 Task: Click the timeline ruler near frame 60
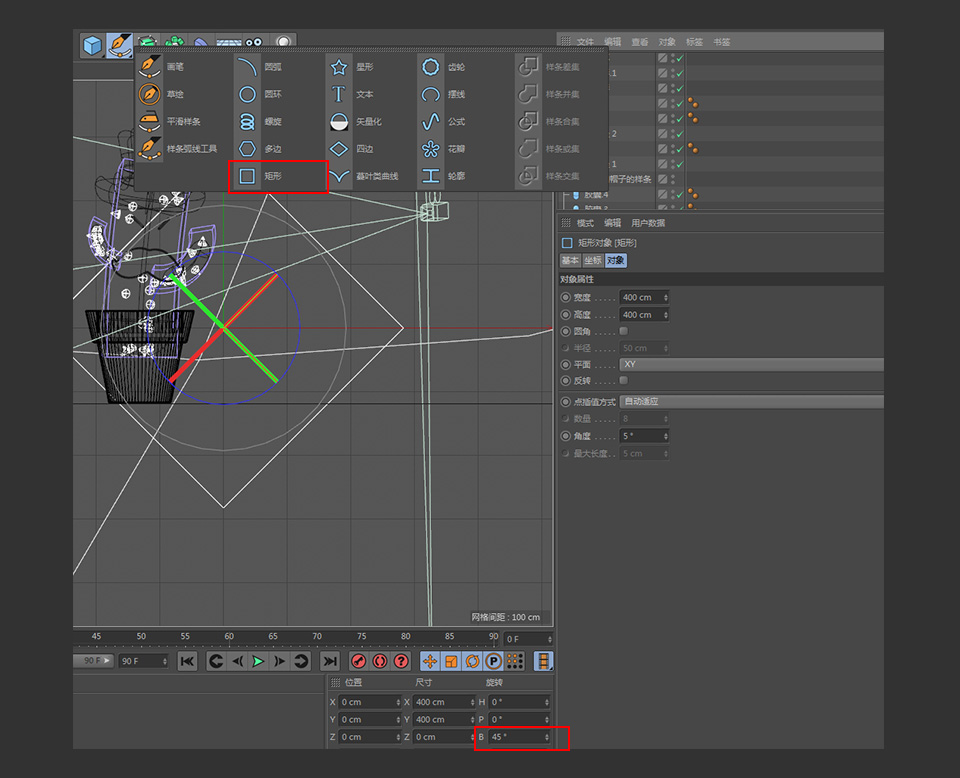click(x=228, y=637)
